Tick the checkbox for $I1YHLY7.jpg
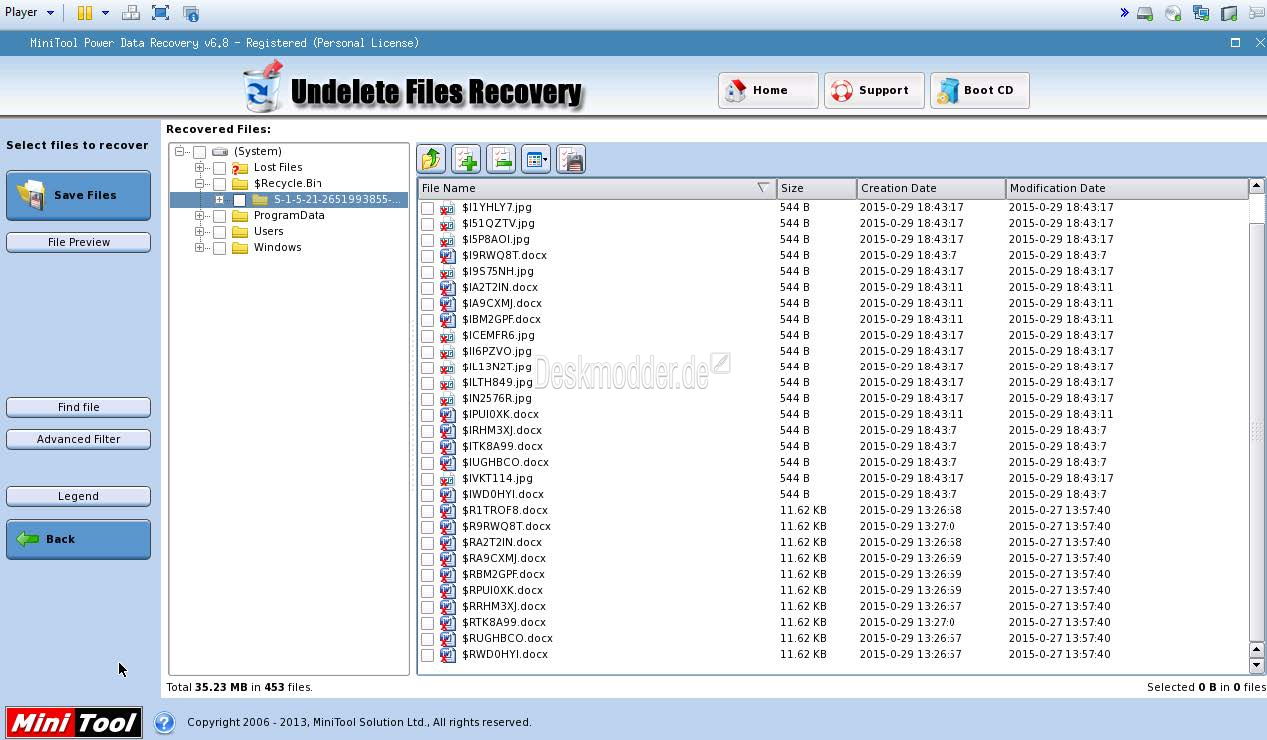The height and width of the screenshot is (740, 1267). click(428, 208)
